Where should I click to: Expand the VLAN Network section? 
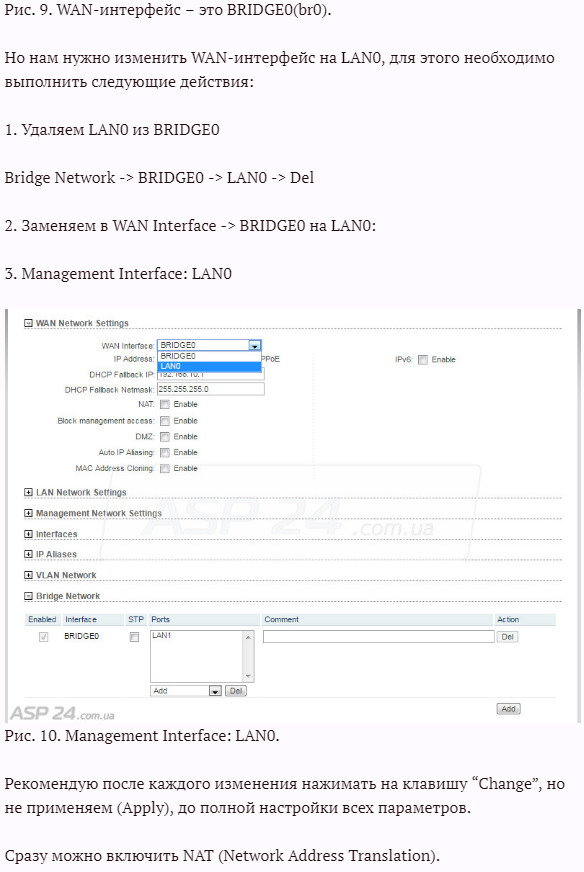pyautogui.click(x=28, y=574)
